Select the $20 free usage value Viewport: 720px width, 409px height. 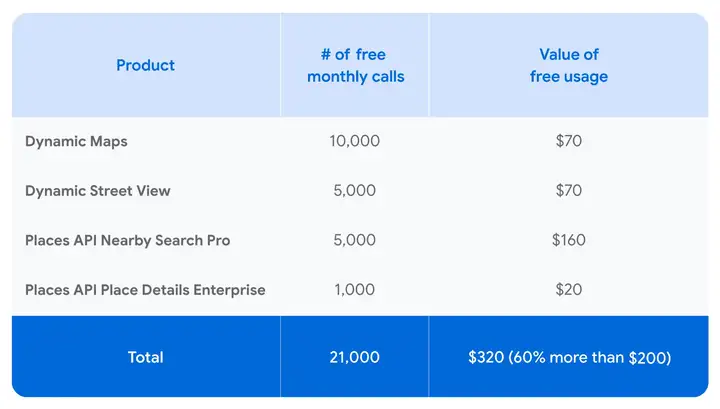(x=568, y=290)
